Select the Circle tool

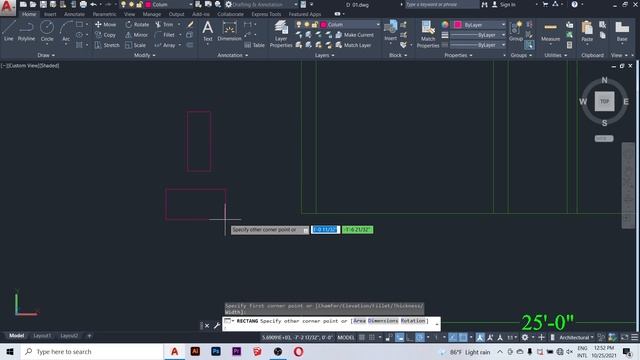pos(47,31)
